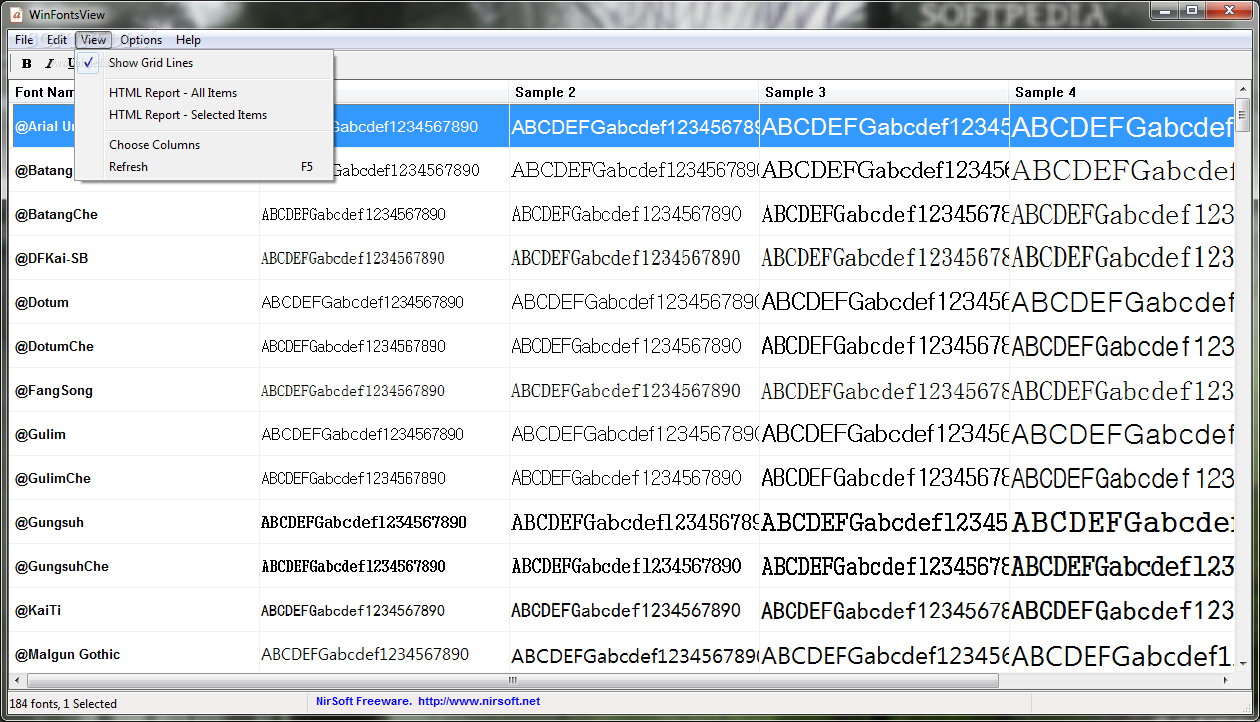Image resolution: width=1260 pixels, height=722 pixels.
Task: Select the @GulimChe font row
Action: pos(623,478)
